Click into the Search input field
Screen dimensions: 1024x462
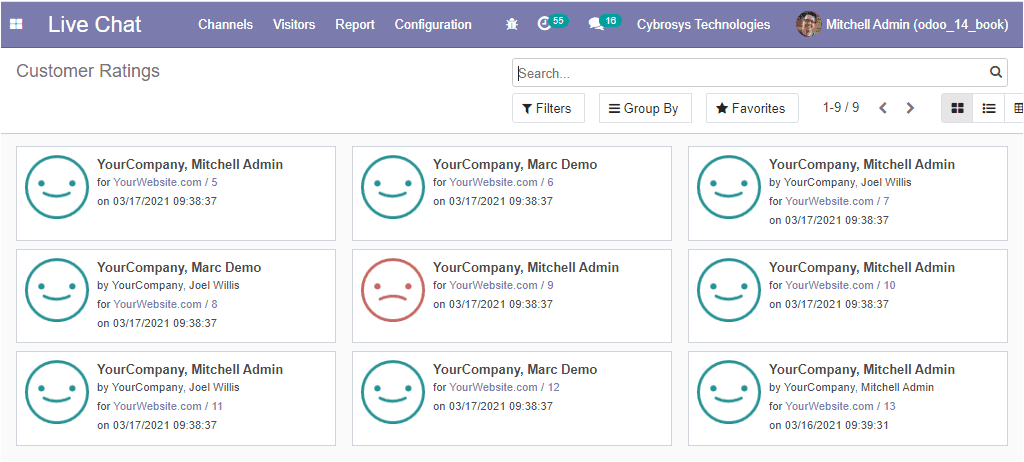point(751,73)
